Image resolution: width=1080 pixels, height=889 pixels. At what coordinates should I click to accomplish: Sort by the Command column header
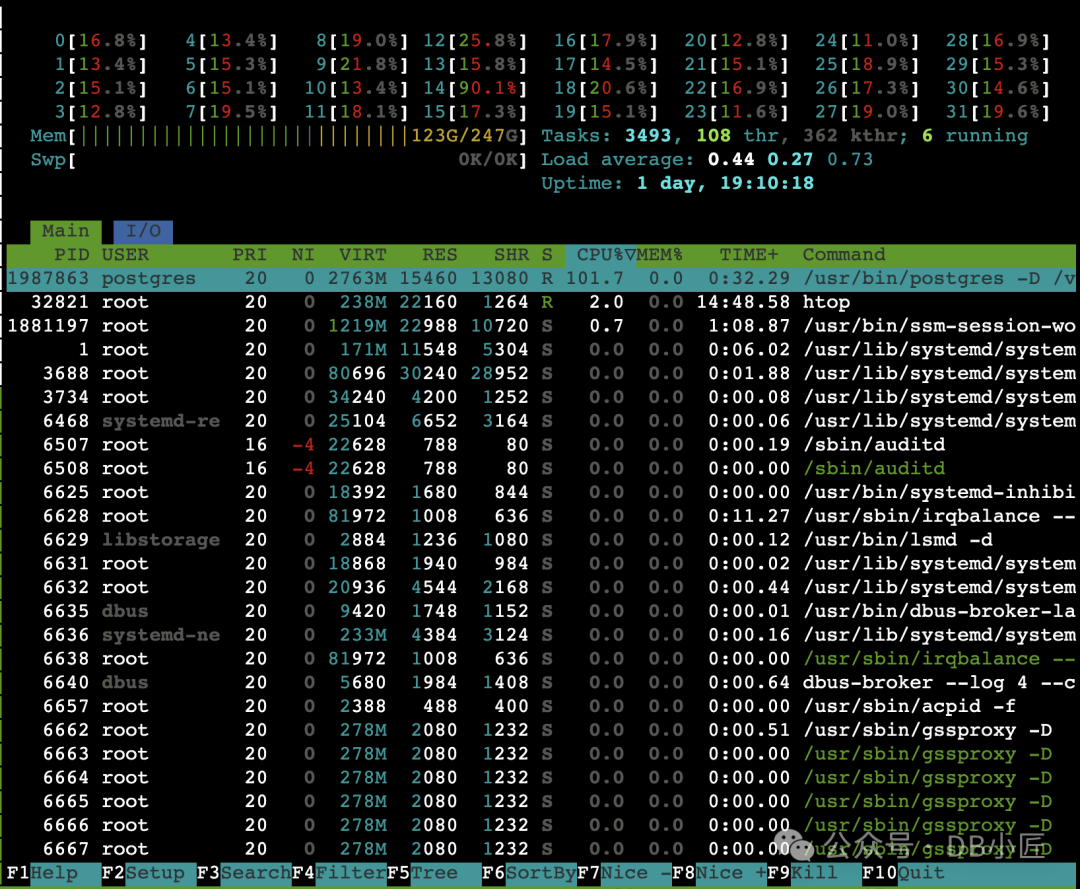pos(844,255)
